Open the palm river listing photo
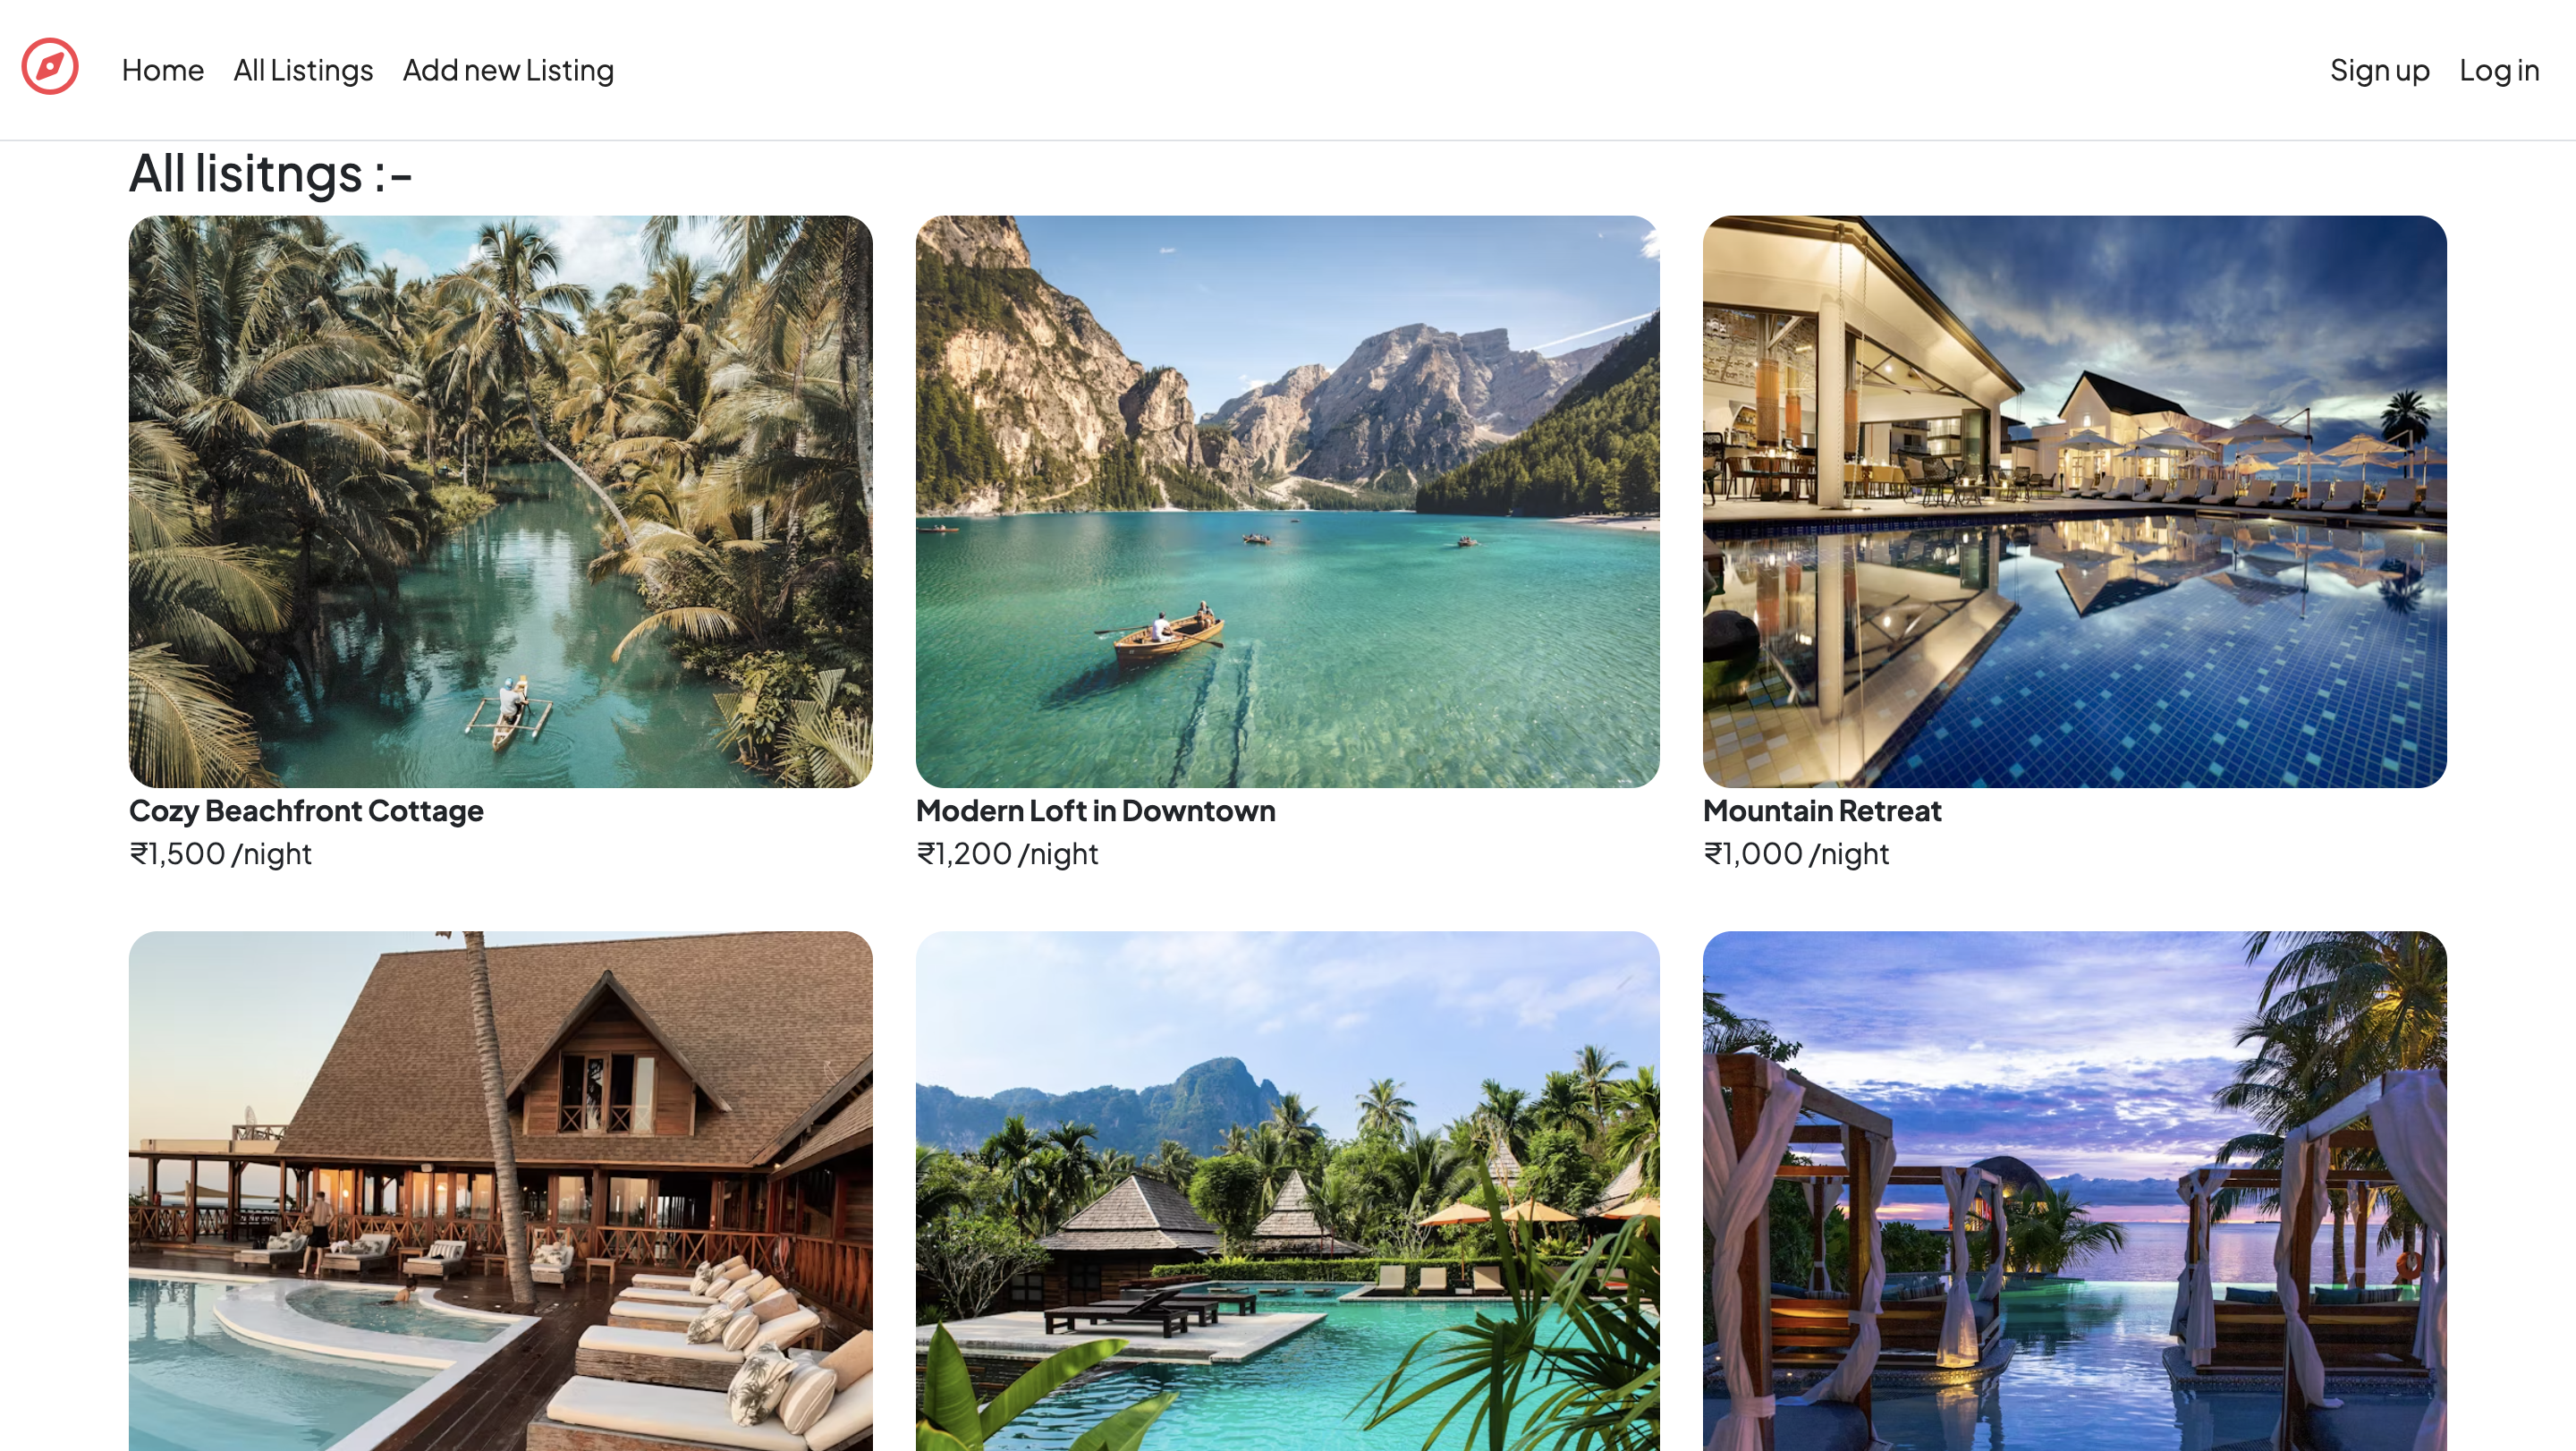 (x=500, y=501)
